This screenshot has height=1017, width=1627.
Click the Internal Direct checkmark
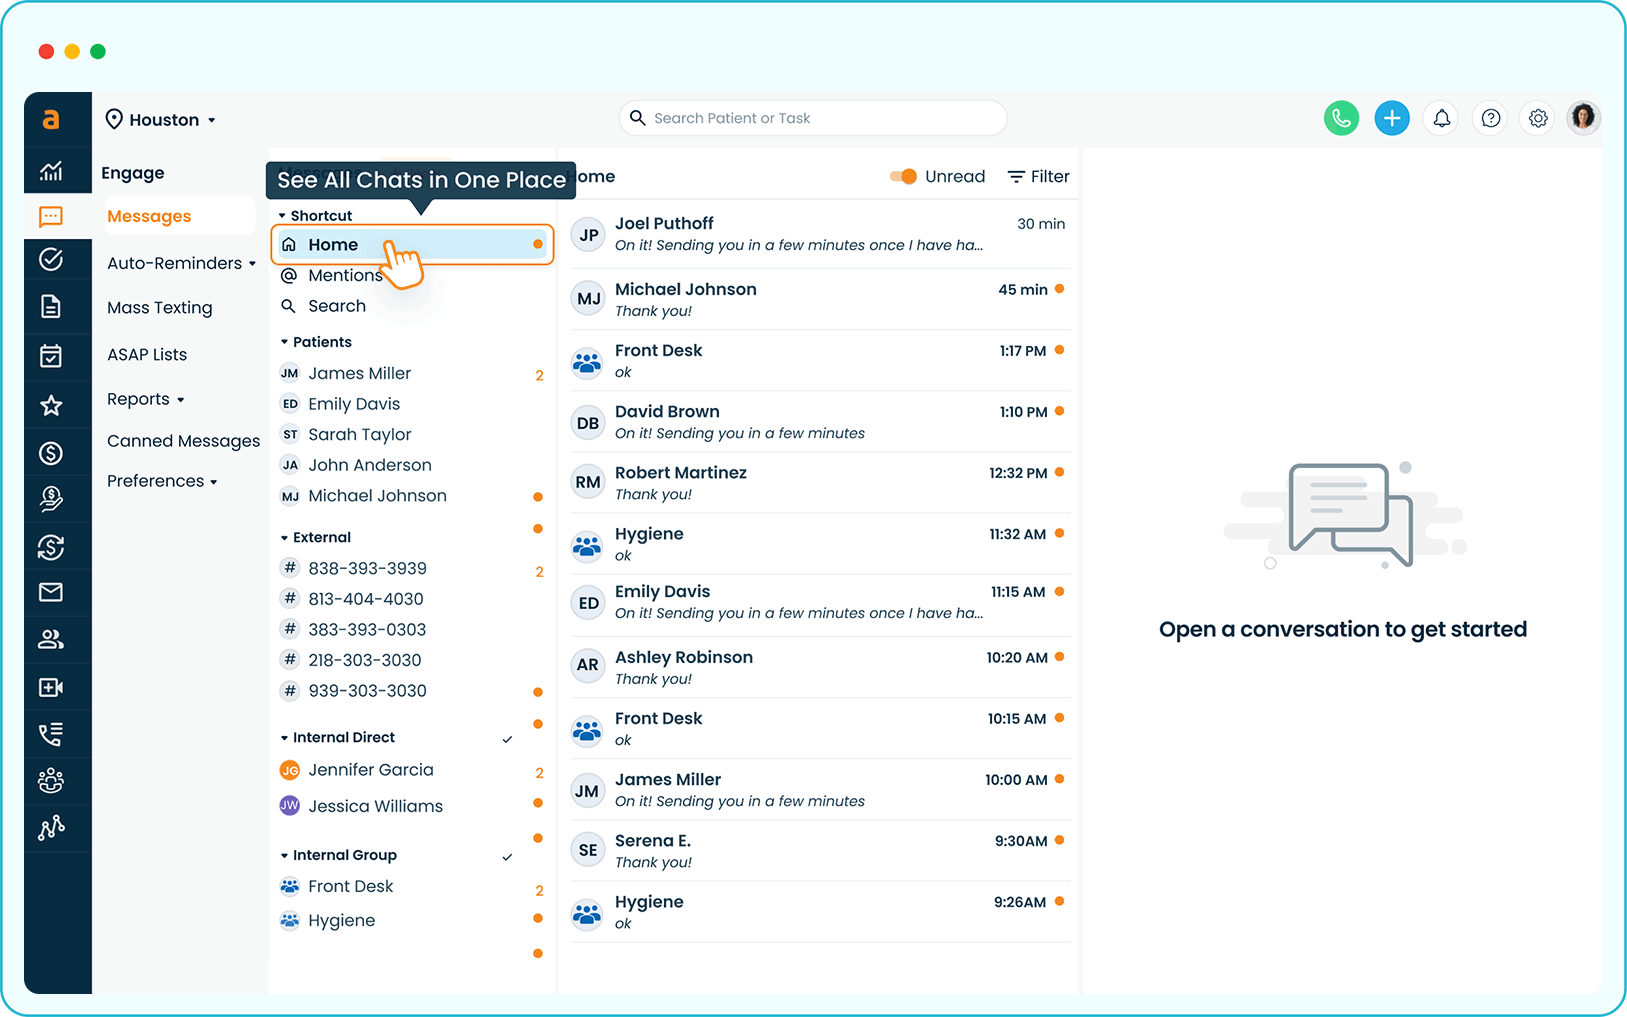(x=507, y=739)
